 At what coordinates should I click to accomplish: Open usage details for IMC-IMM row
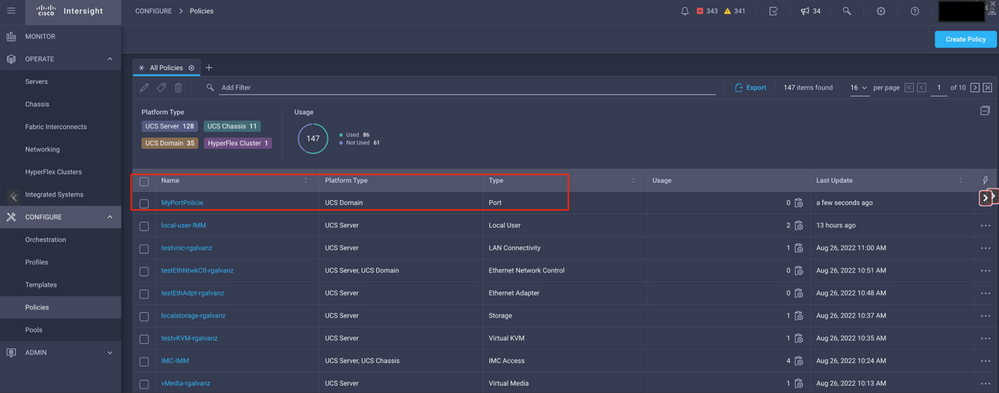click(798, 361)
